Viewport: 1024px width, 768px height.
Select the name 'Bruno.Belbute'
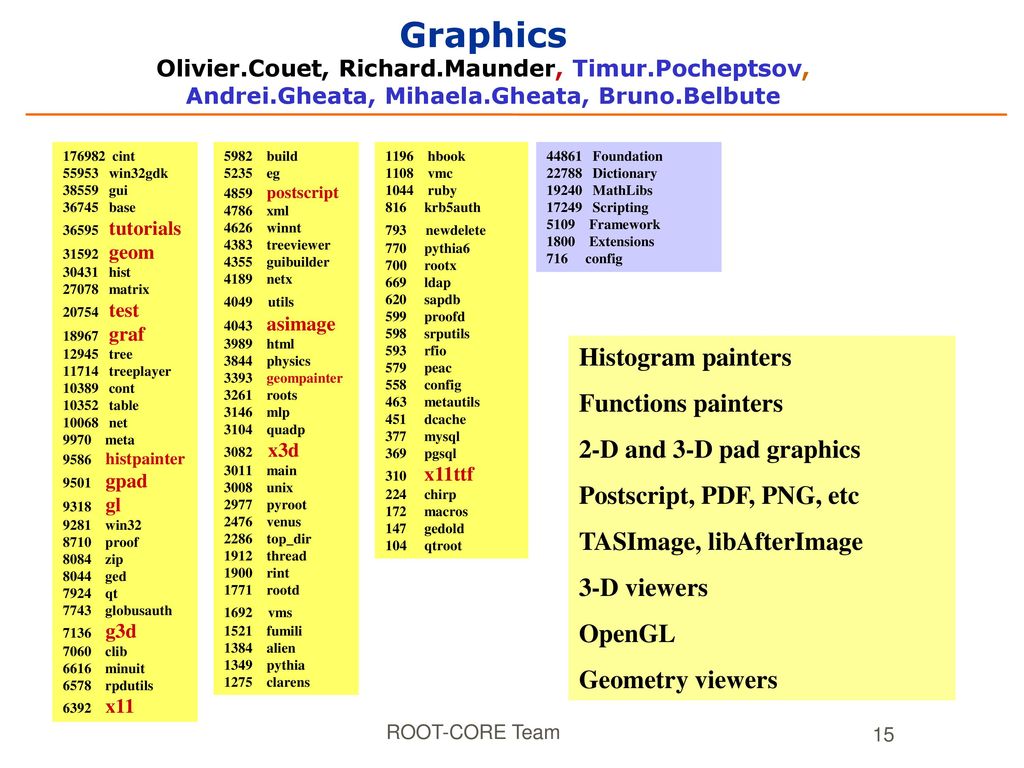pyautogui.click(x=690, y=96)
